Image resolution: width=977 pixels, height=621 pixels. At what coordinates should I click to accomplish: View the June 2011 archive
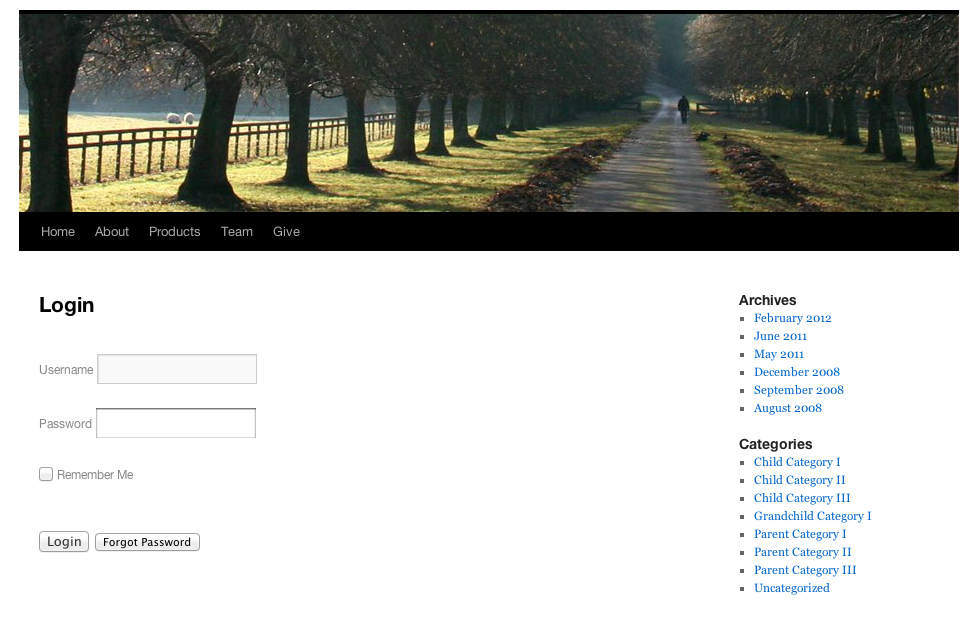click(x=780, y=335)
